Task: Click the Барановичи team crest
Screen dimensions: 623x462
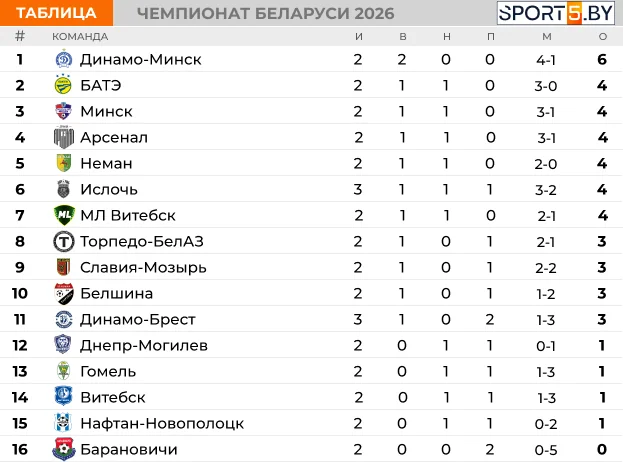Action: [63, 449]
